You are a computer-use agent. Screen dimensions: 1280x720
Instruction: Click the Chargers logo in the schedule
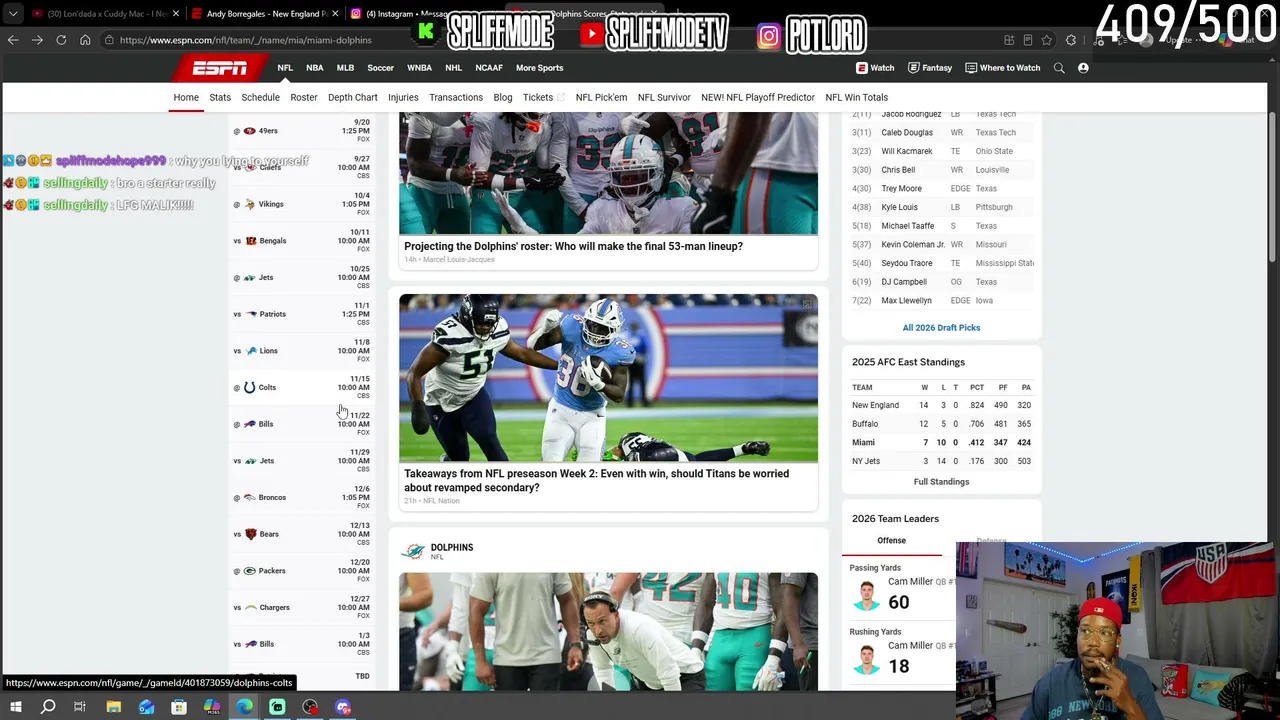pos(251,607)
